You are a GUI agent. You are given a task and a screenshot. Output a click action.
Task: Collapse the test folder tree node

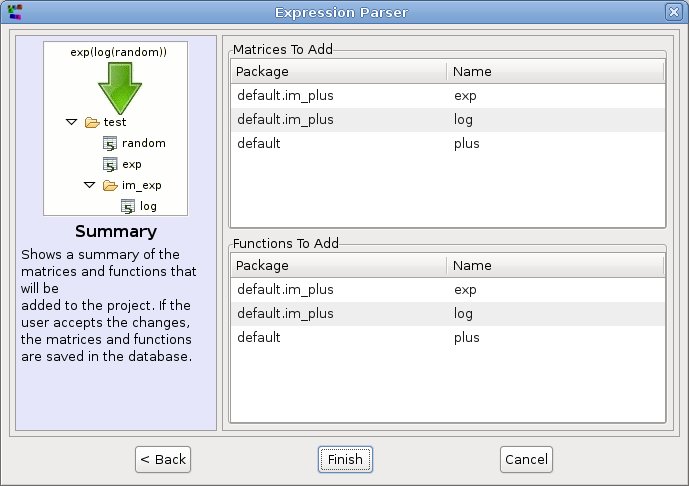pyautogui.click(x=71, y=122)
